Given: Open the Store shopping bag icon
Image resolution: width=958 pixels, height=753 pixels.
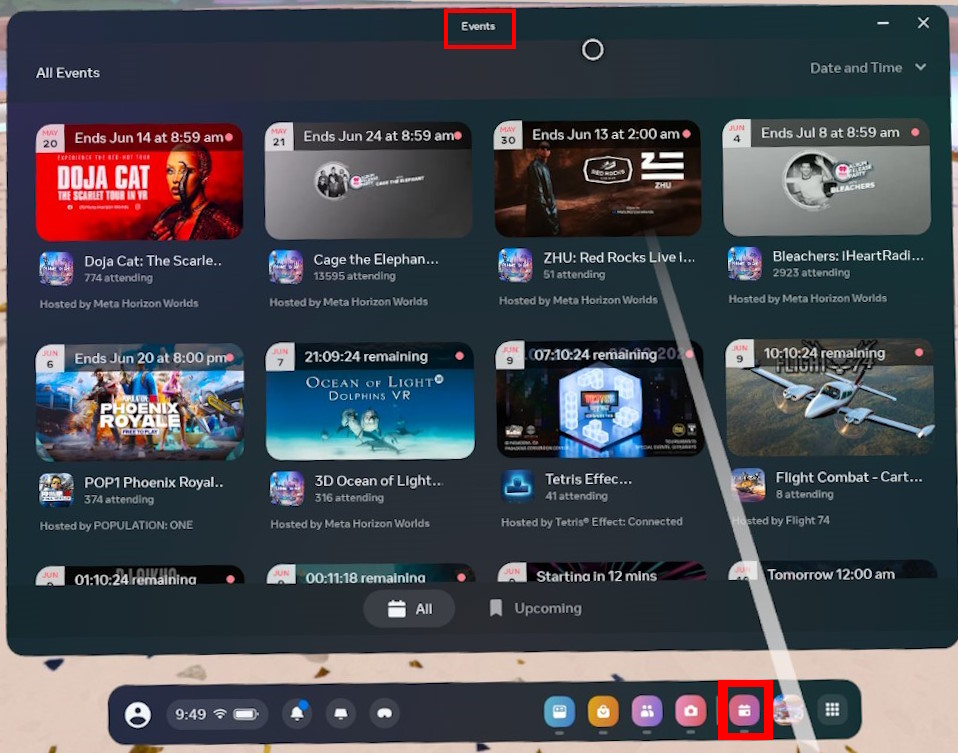Looking at the screenshot, I should pyautogui.click(x=603, y=711).
